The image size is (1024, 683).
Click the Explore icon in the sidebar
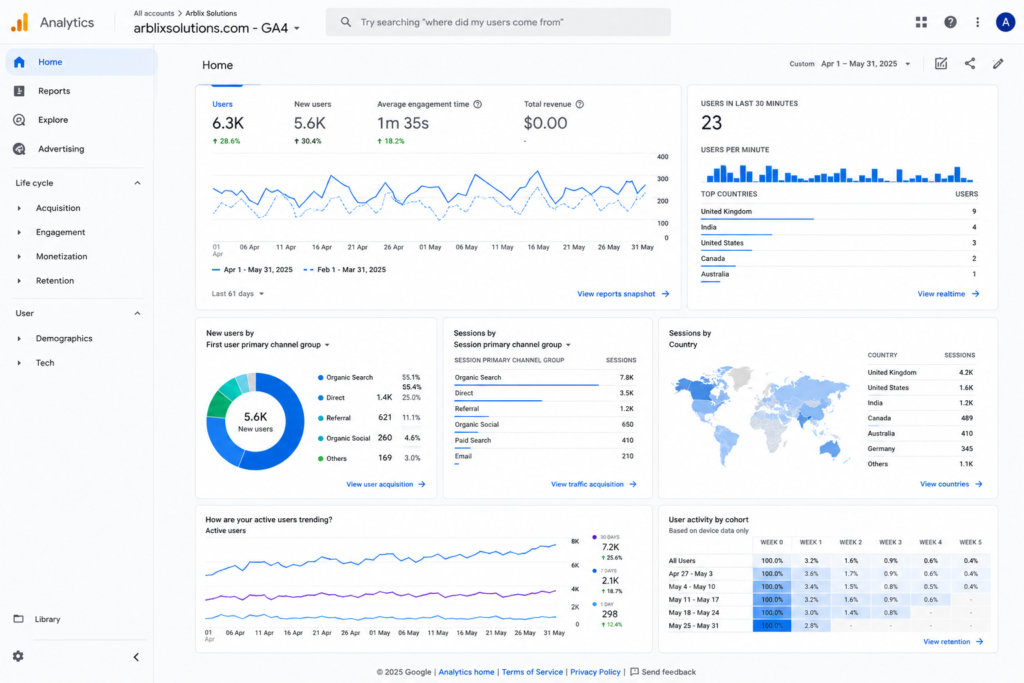tap(20, 119)
